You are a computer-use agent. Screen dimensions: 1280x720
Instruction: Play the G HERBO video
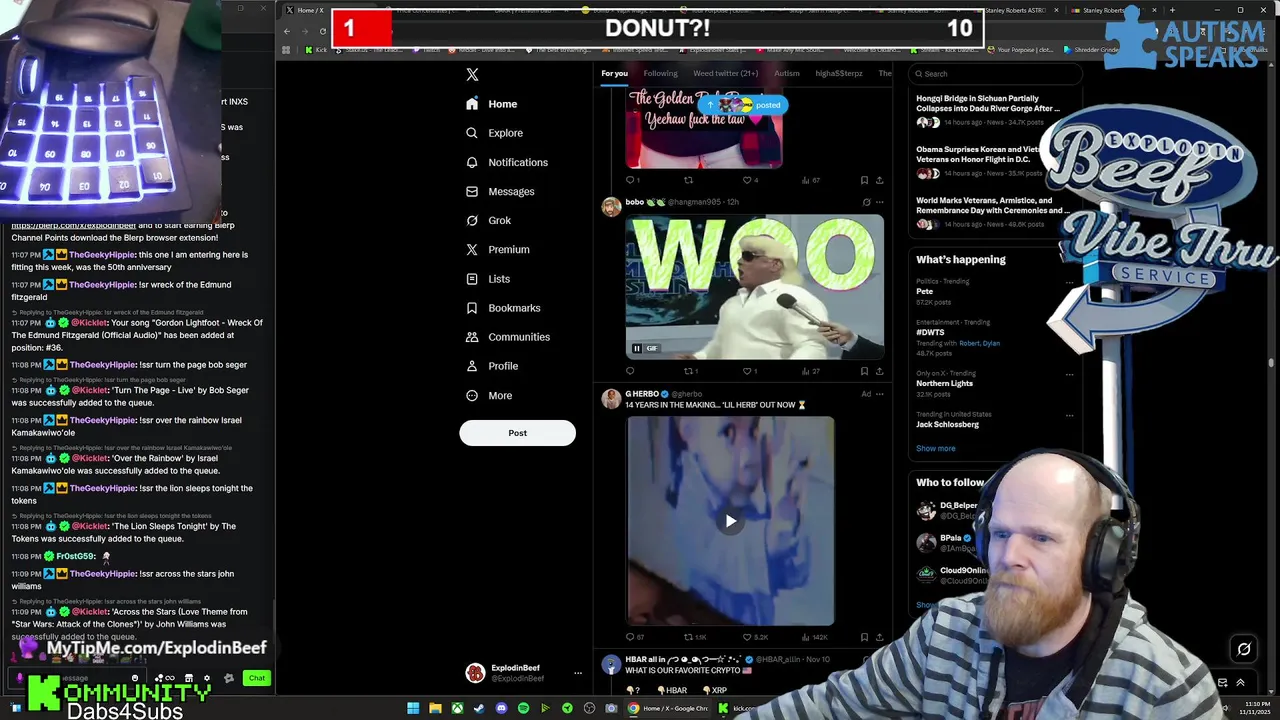coord(731,521)
